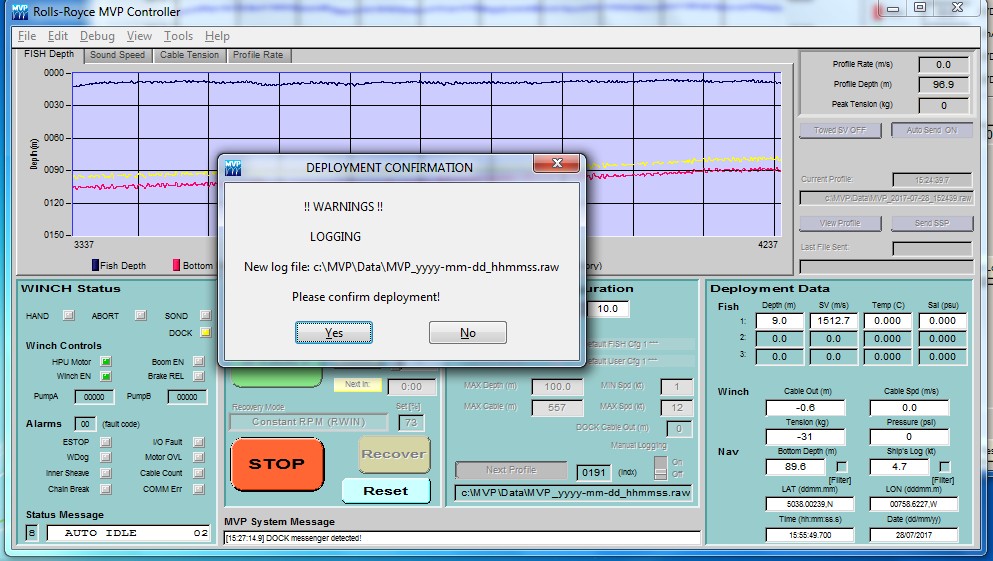
Task: Click the MVP icon in the dialog title bar
Action: (x=233, y=167)
